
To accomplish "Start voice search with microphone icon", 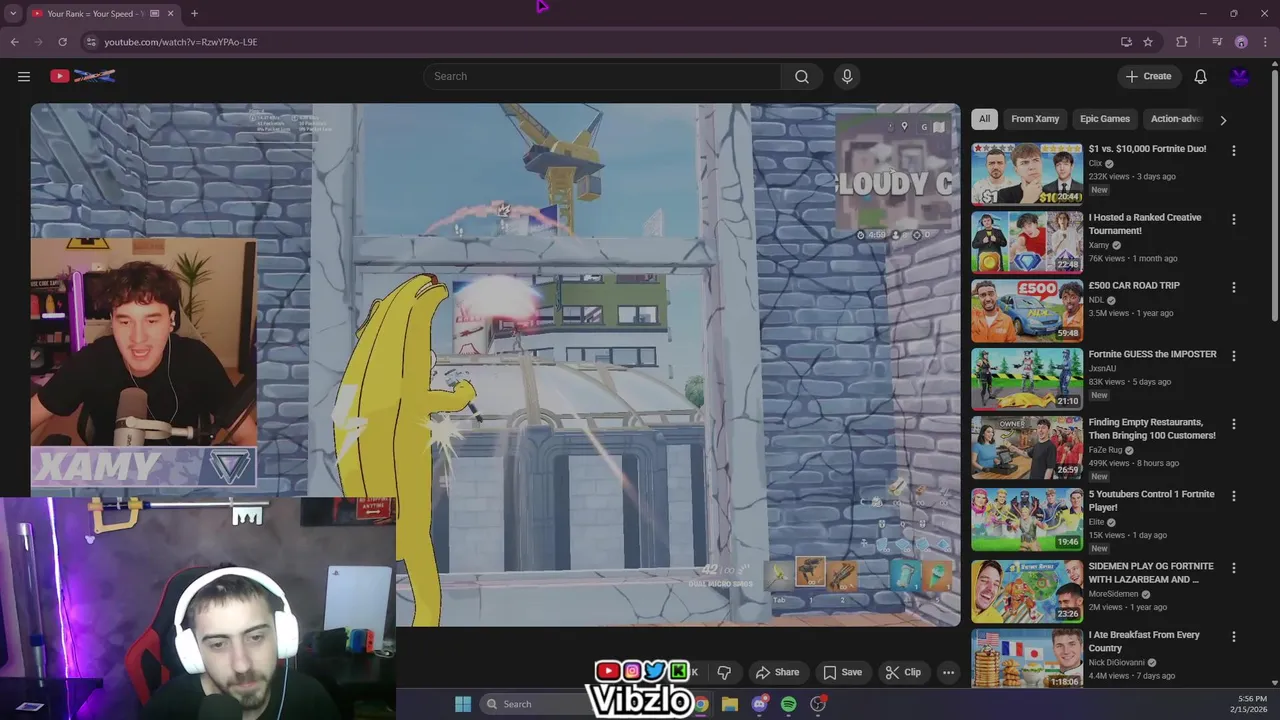I will coord(847,76).
